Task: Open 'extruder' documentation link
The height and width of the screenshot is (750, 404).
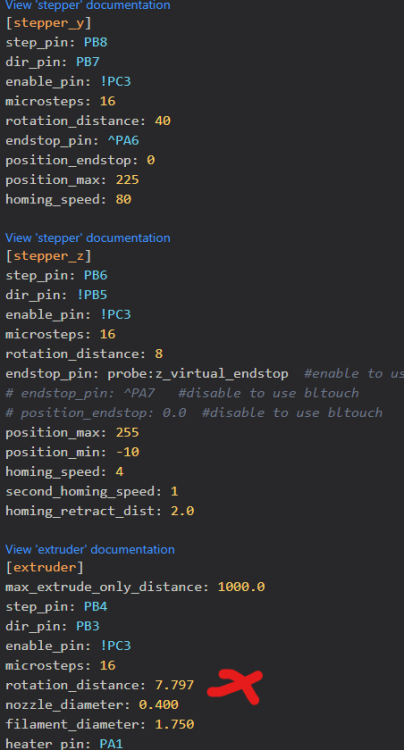Action: coord(90,549)
